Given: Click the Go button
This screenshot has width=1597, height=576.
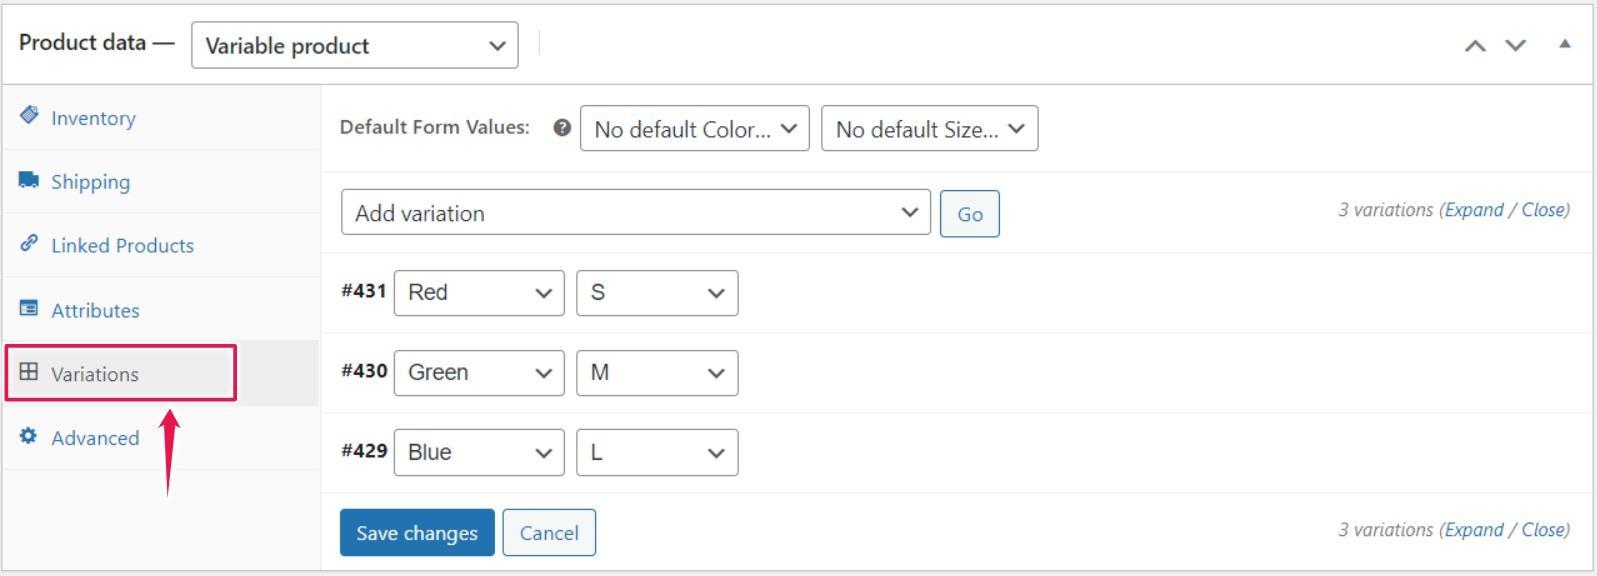Looking at the screenshot, I should pyautogui.click(x=970, y=214).
